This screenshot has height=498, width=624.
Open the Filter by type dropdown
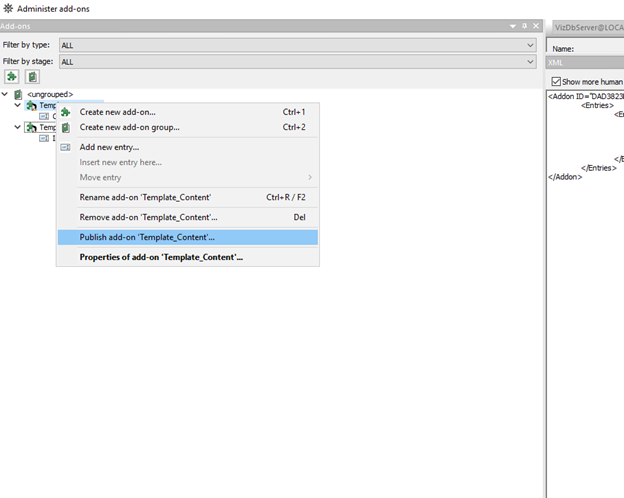coord(530,45)
